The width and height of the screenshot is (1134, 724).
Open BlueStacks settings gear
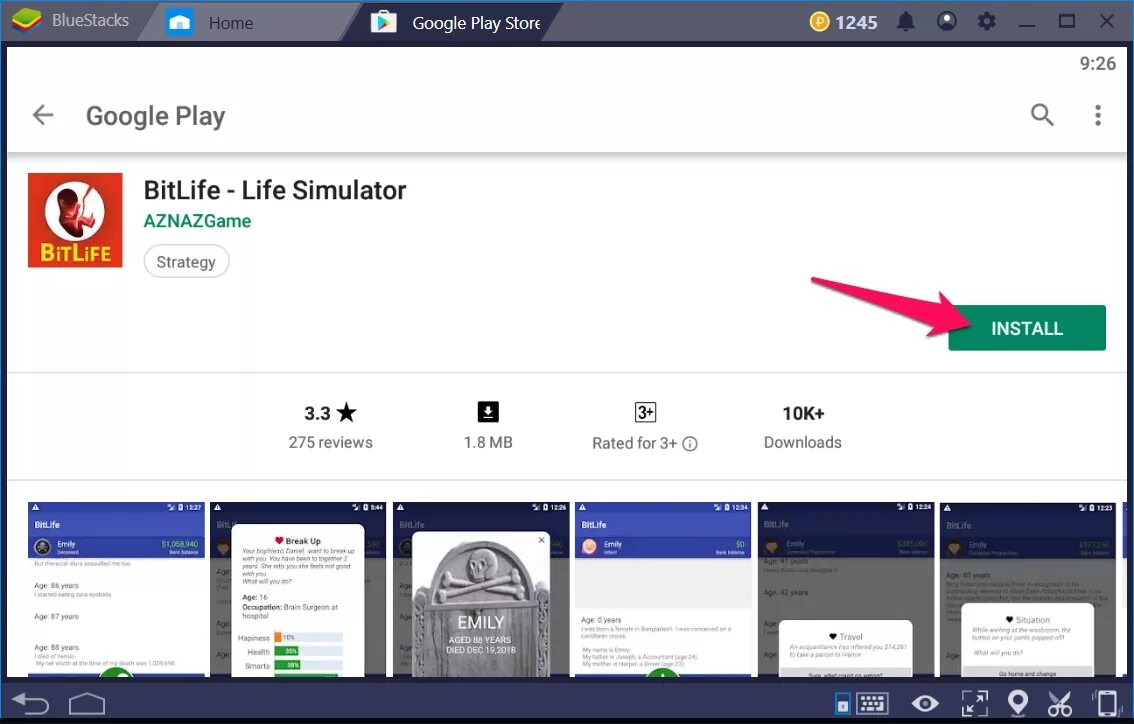click(x=986, y=22)
